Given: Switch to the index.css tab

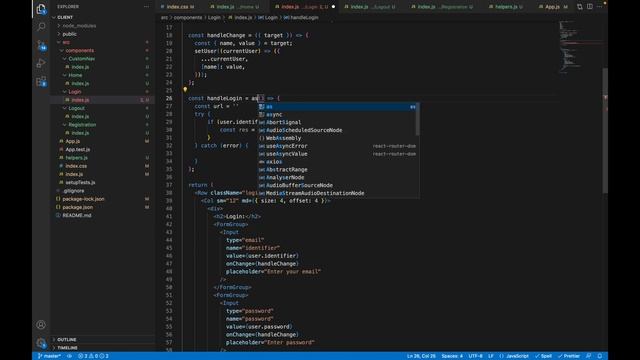Looking at the screenshot, I should (x=177, y=7).
